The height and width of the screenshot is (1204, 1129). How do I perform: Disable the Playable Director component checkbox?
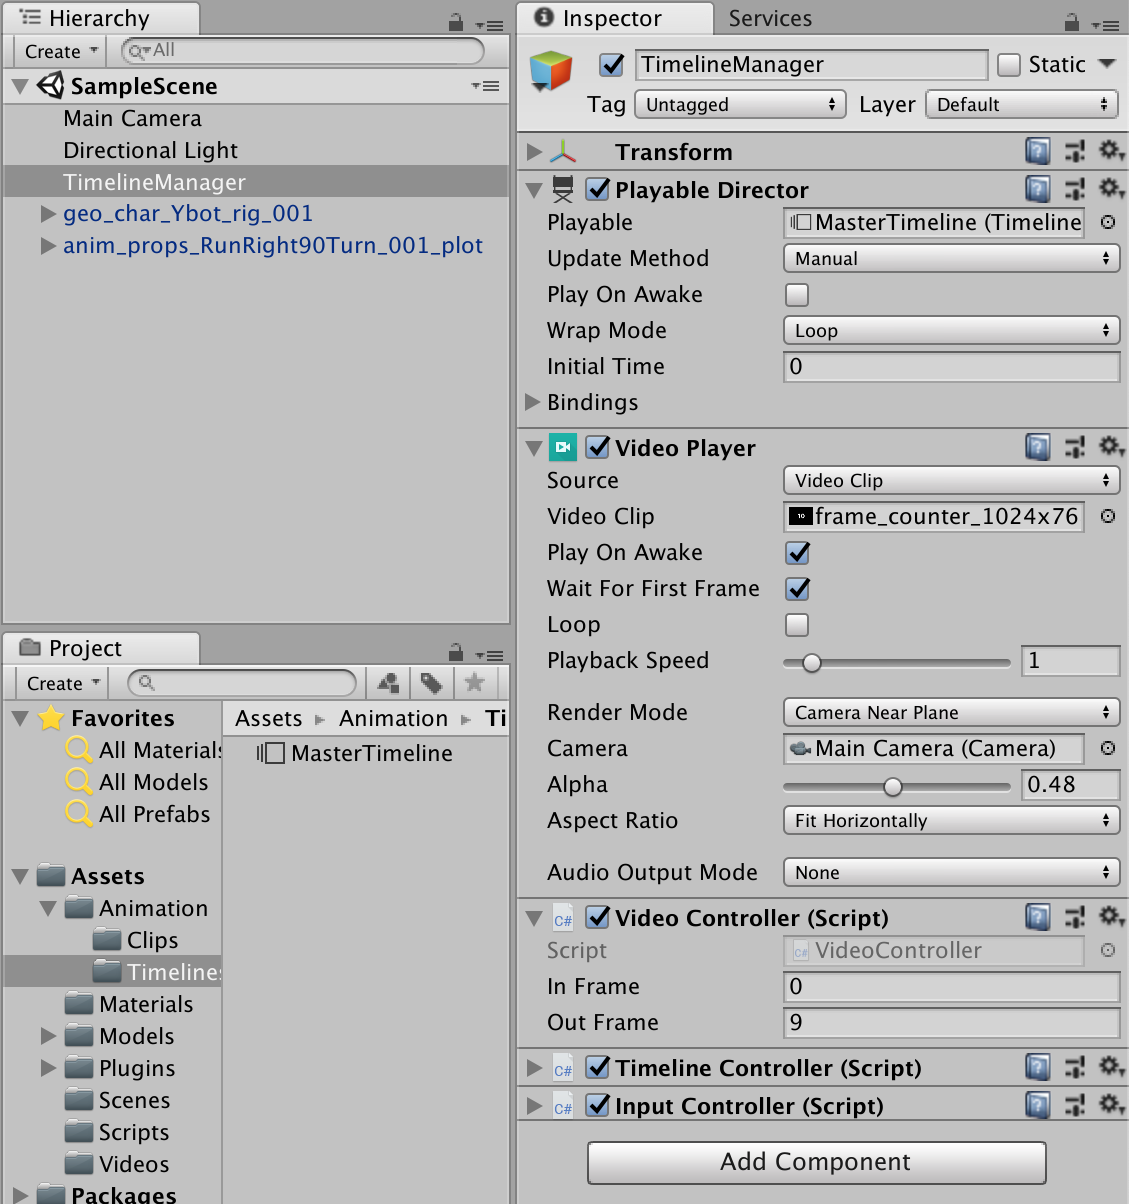tap(598, 189)
